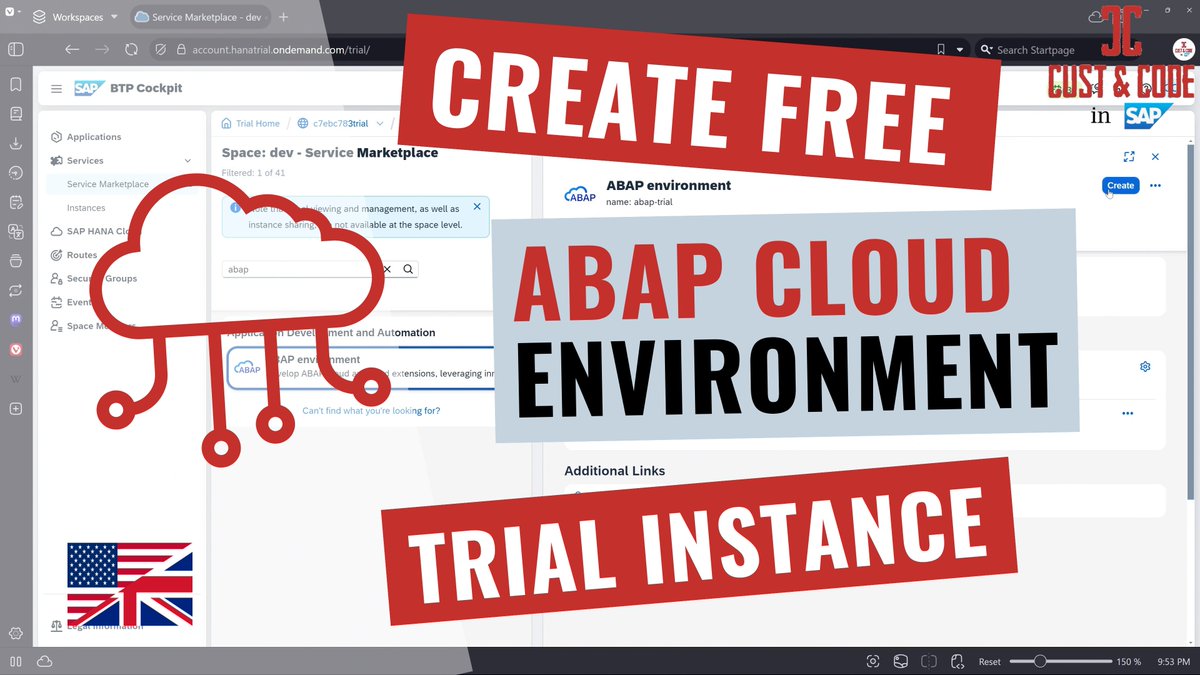Open the user profile avatar

tap(1183, 49)
